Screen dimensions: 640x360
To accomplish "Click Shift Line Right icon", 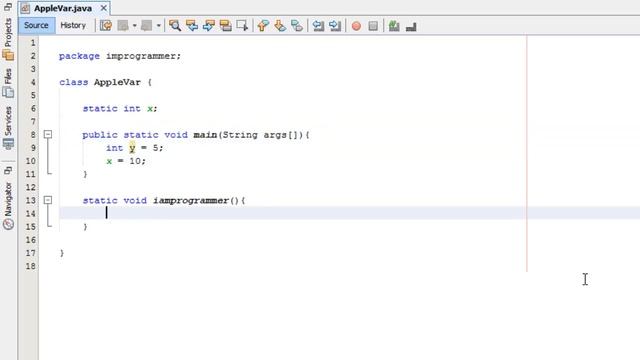I will pyautogui.click(x=335, y=26).
